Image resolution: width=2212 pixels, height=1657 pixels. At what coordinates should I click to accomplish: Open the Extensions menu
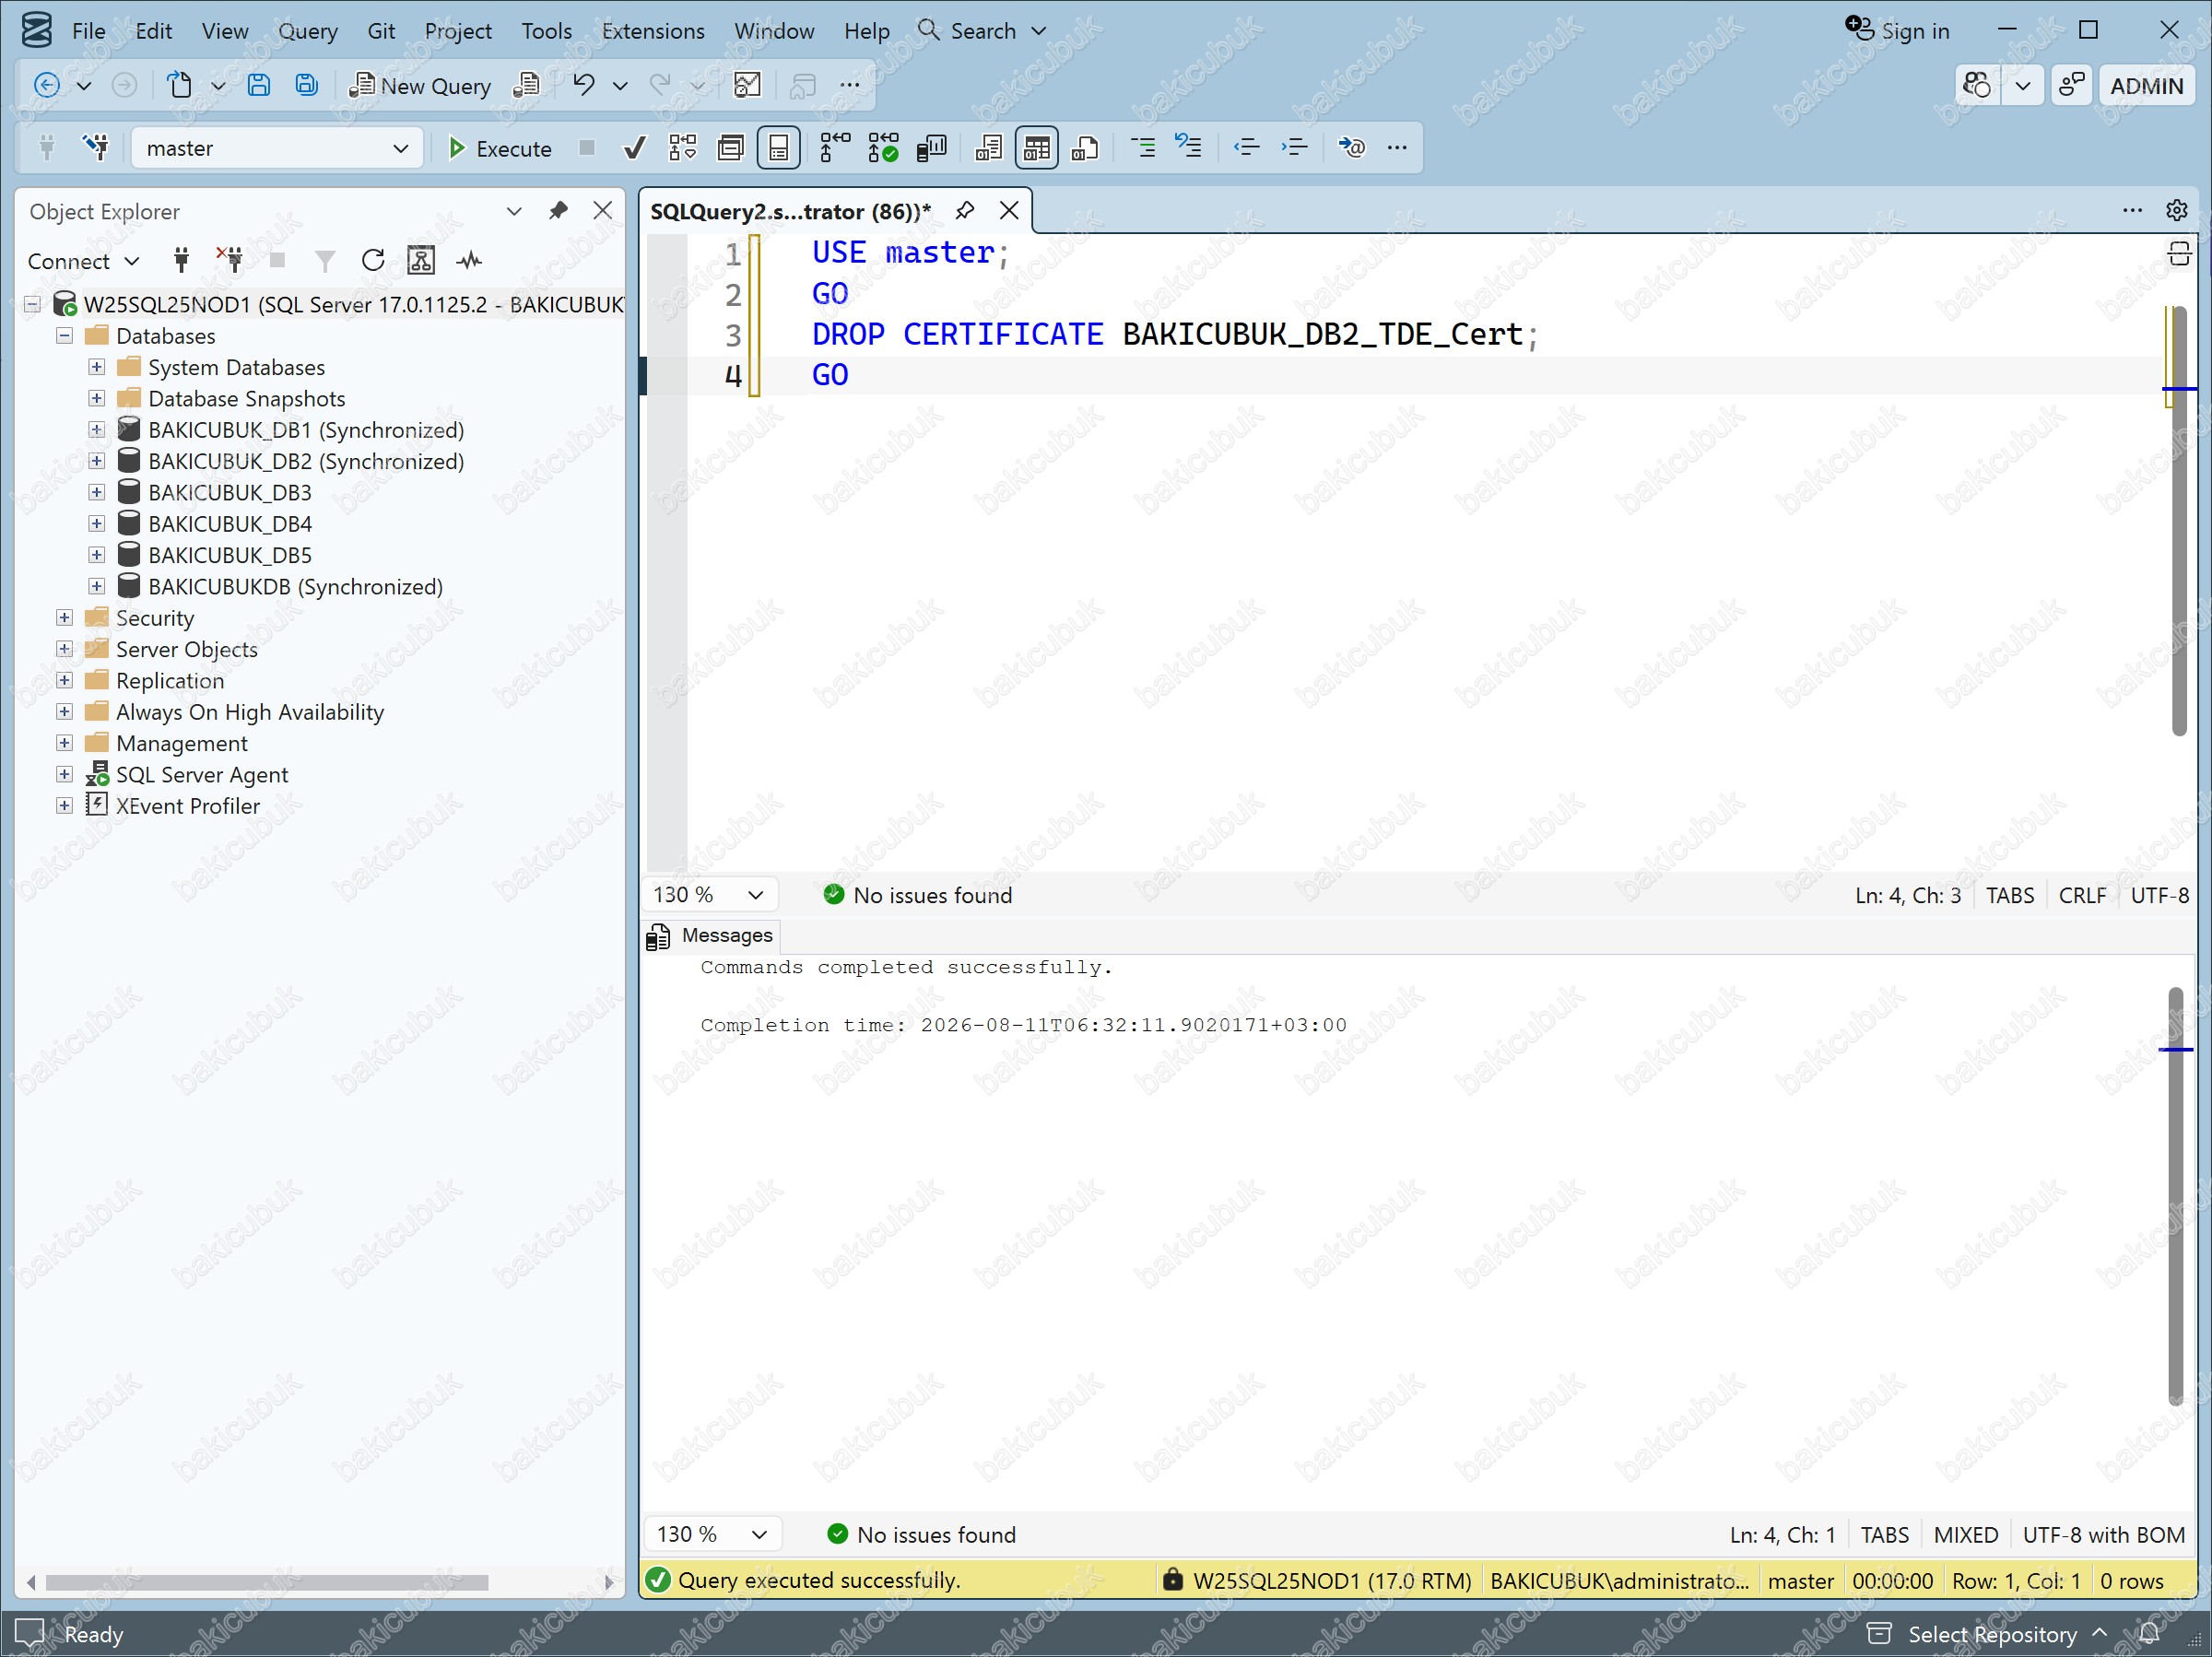click(653, 31)
